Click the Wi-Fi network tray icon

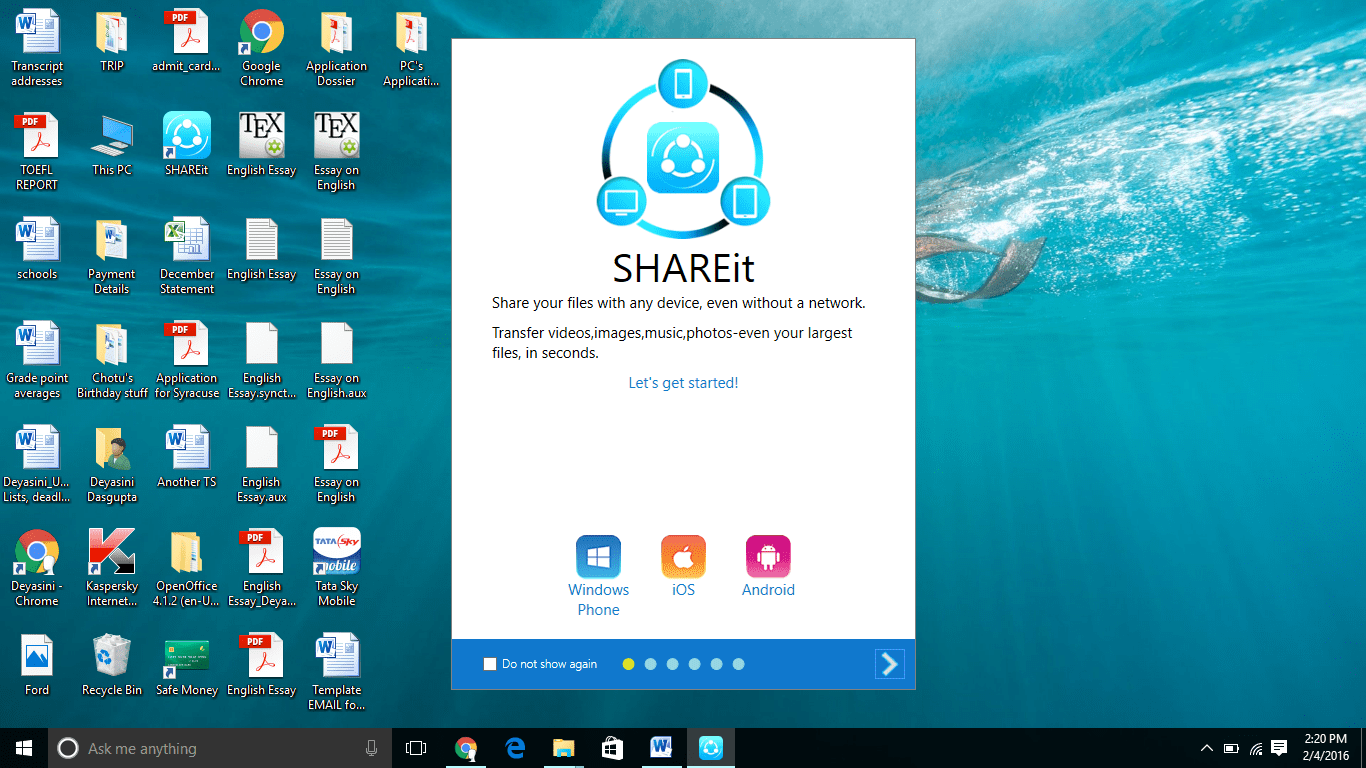1256,748
